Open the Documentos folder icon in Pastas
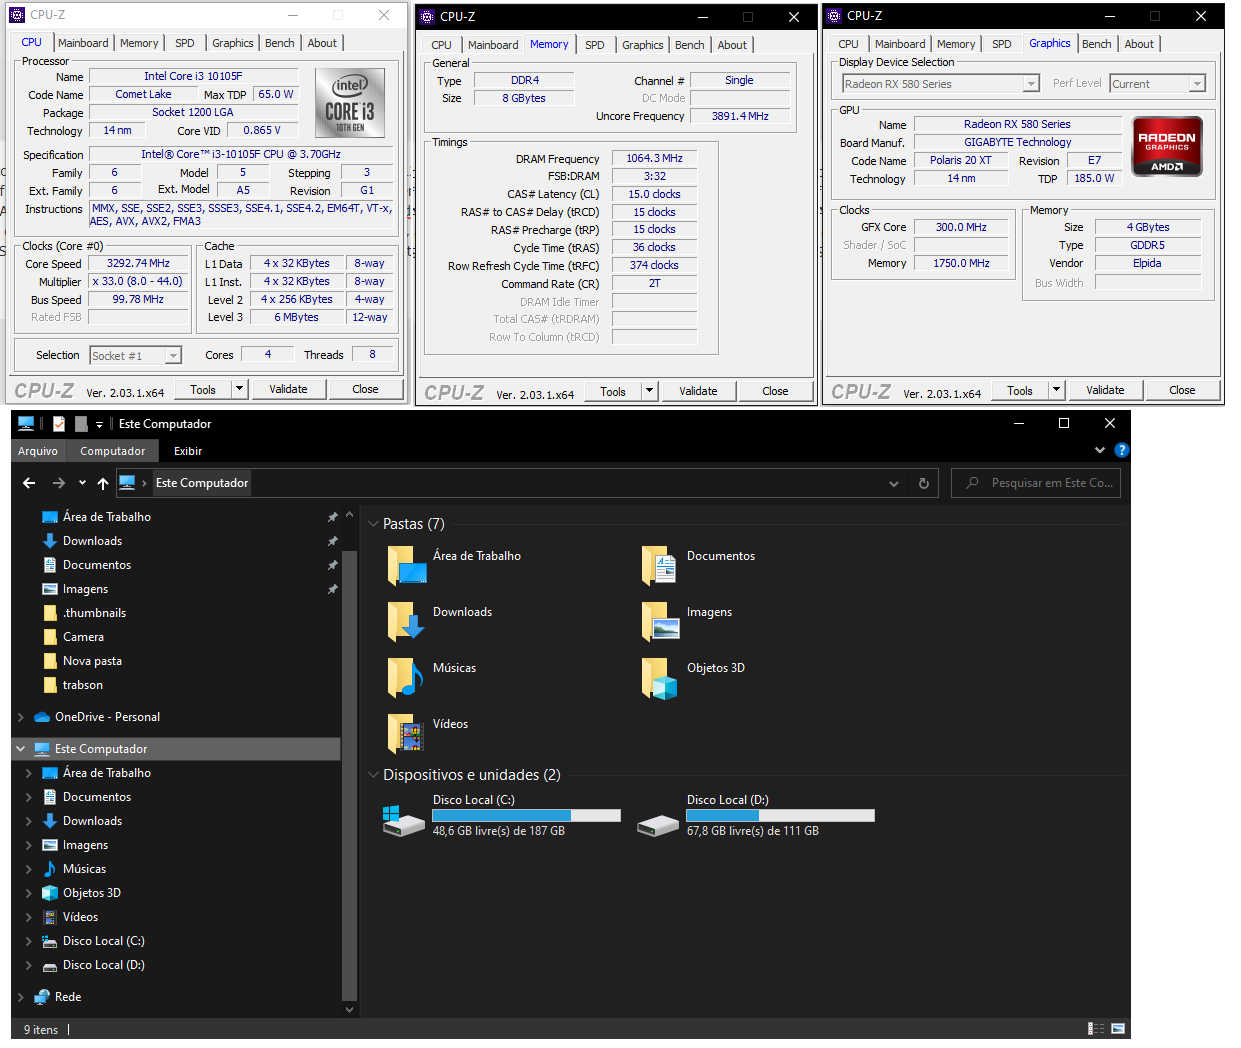The image size is (1241, 1048). [x=661, y=565]
